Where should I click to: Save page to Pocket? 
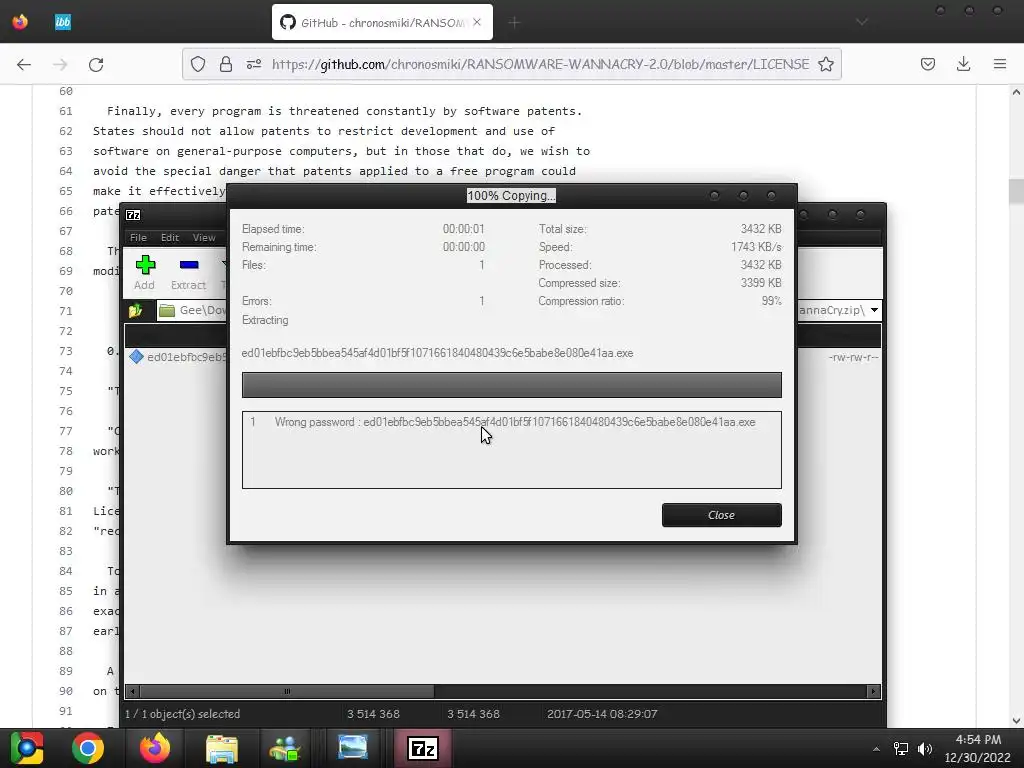(x=927, y=64)
